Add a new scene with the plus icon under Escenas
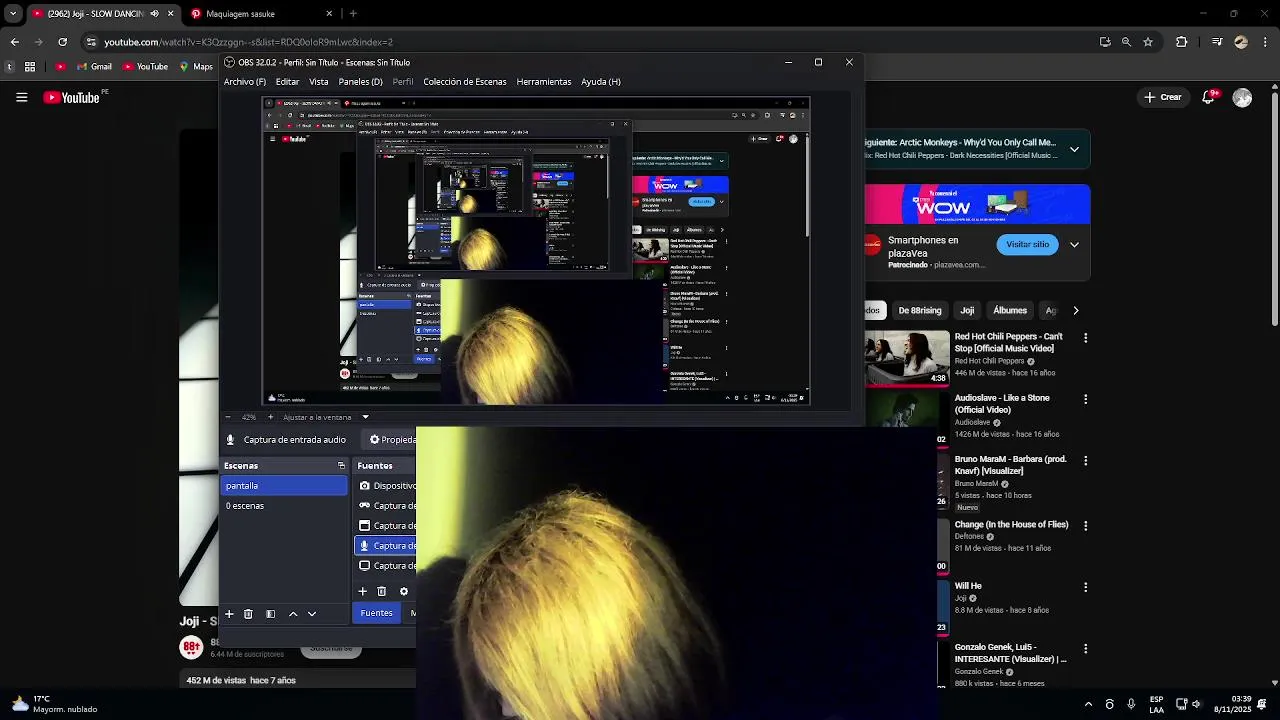The width and height of the screenshot is (1280, 720). pyautogui.click(x=229, y=614)
